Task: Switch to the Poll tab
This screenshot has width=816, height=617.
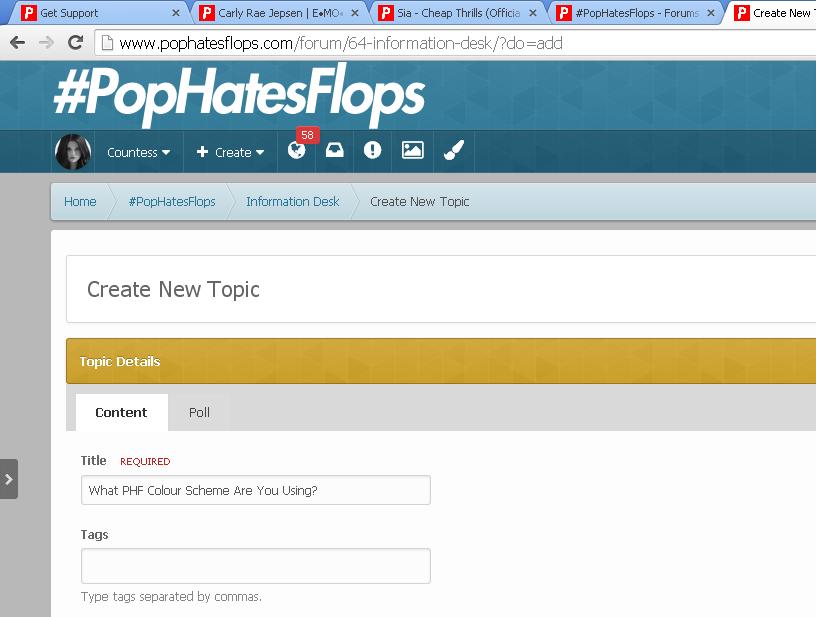Action: (199, 413)
